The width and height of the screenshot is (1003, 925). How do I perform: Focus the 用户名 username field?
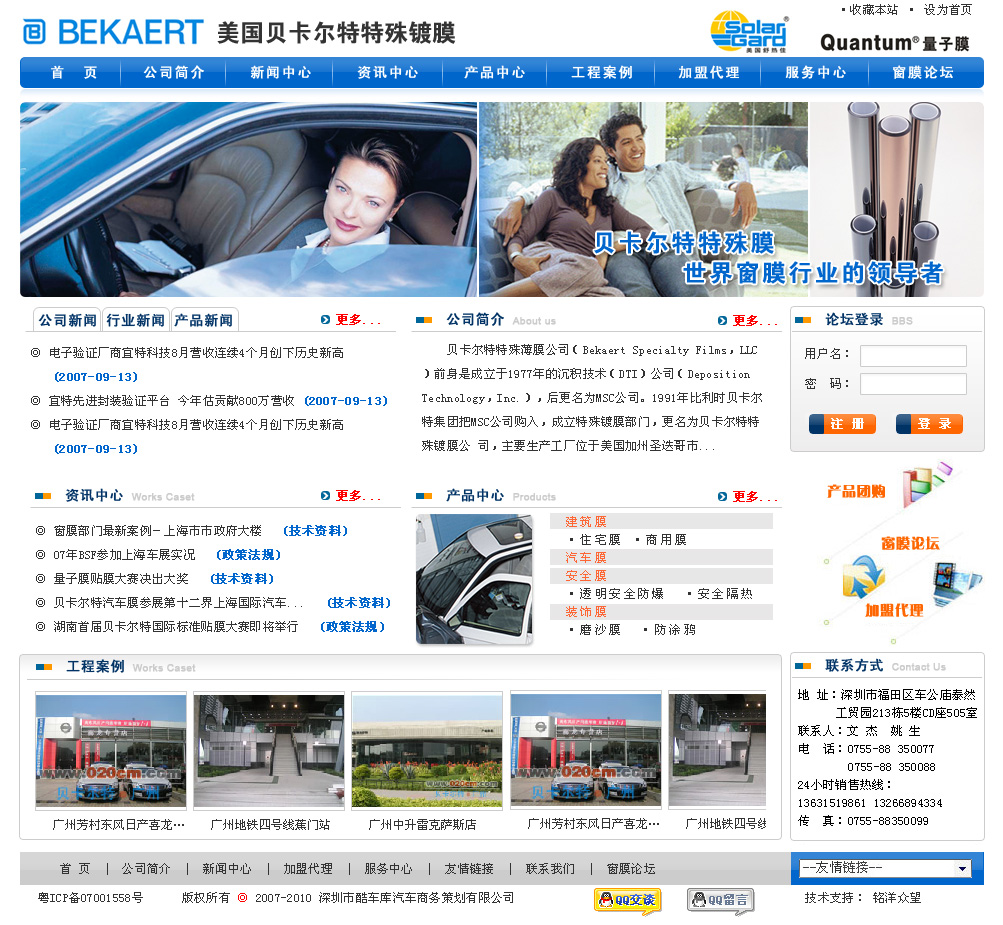(913, 356)
